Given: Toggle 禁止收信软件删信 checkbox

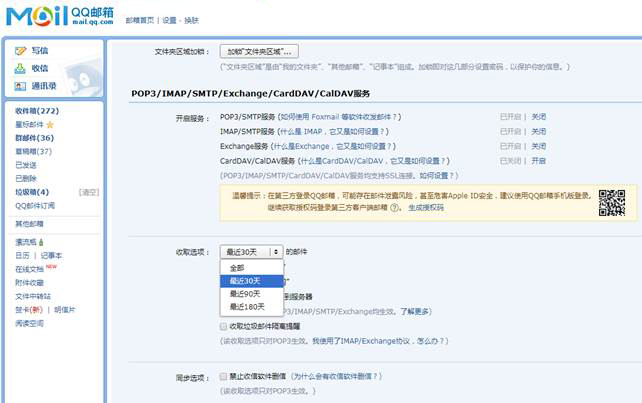Looking at the screenshot, I should (223, 377).
